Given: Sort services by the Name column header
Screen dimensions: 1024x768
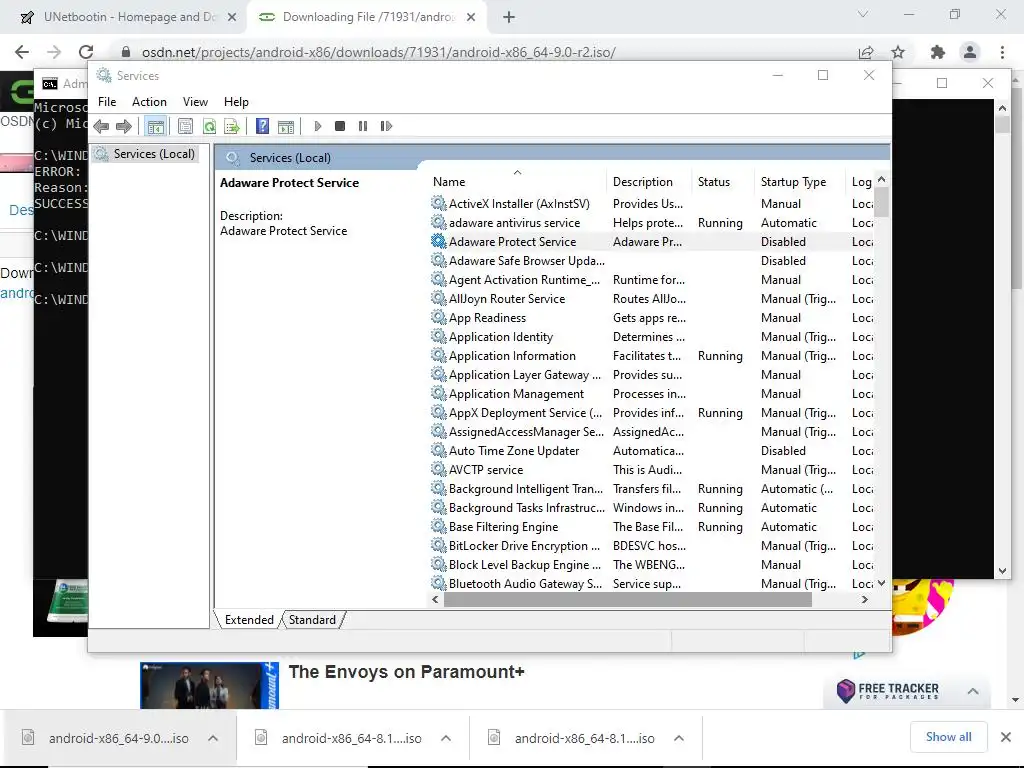Looking at the screenshot, I should 517,182.
